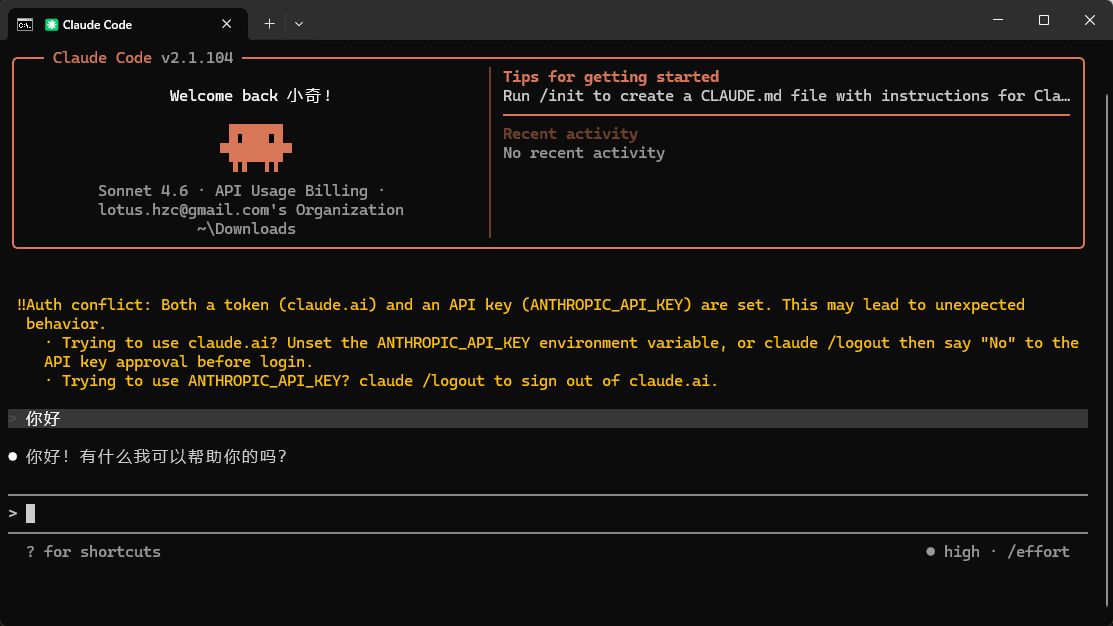Viewport: 1113px width, 626px height.
Task: Minimize the terminal window
Action: 998,20
